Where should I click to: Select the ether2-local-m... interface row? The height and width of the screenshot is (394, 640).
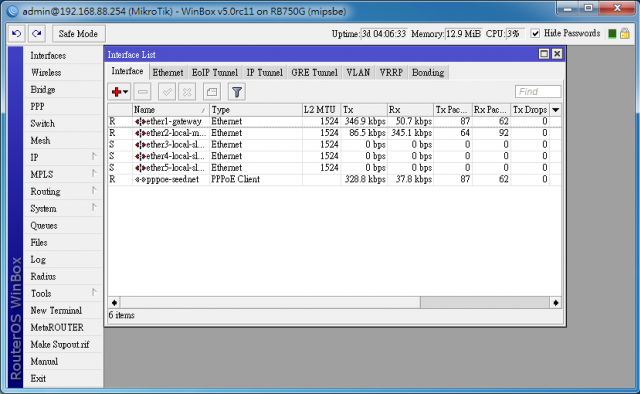pos(334,133)
